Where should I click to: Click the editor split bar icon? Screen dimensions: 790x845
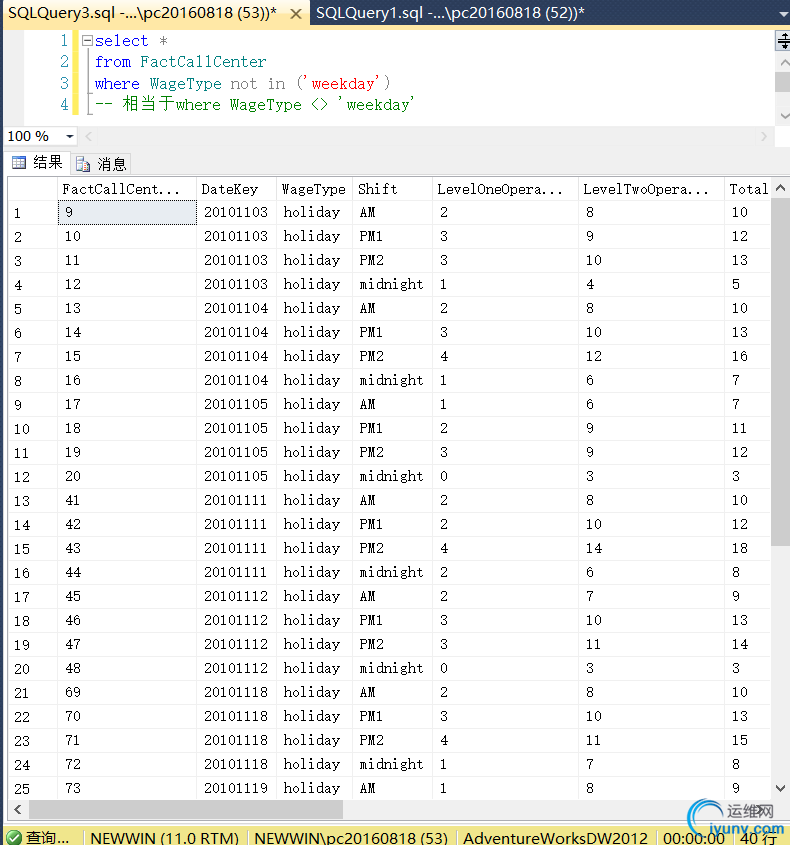pyautogui.click(x=782, y=40)
